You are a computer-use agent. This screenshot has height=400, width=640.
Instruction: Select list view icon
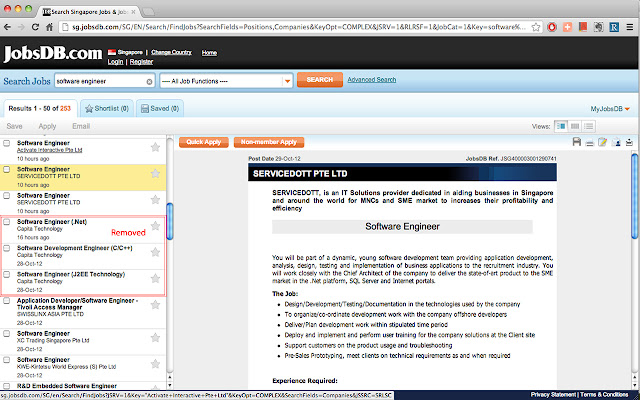[589, 126]
